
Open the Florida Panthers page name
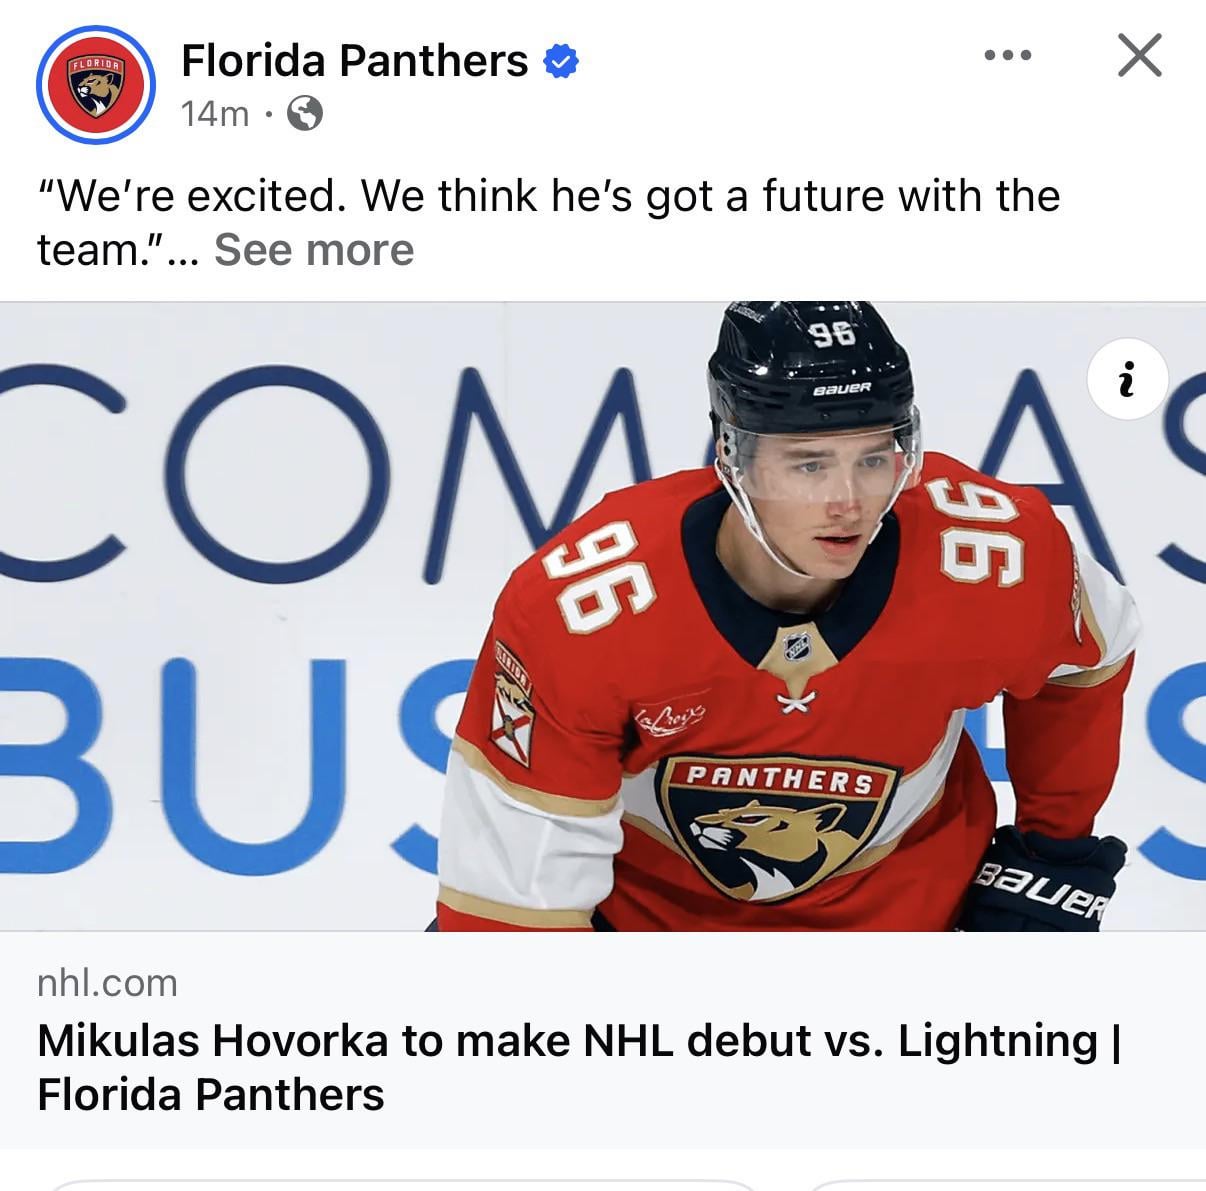(354, 61)
